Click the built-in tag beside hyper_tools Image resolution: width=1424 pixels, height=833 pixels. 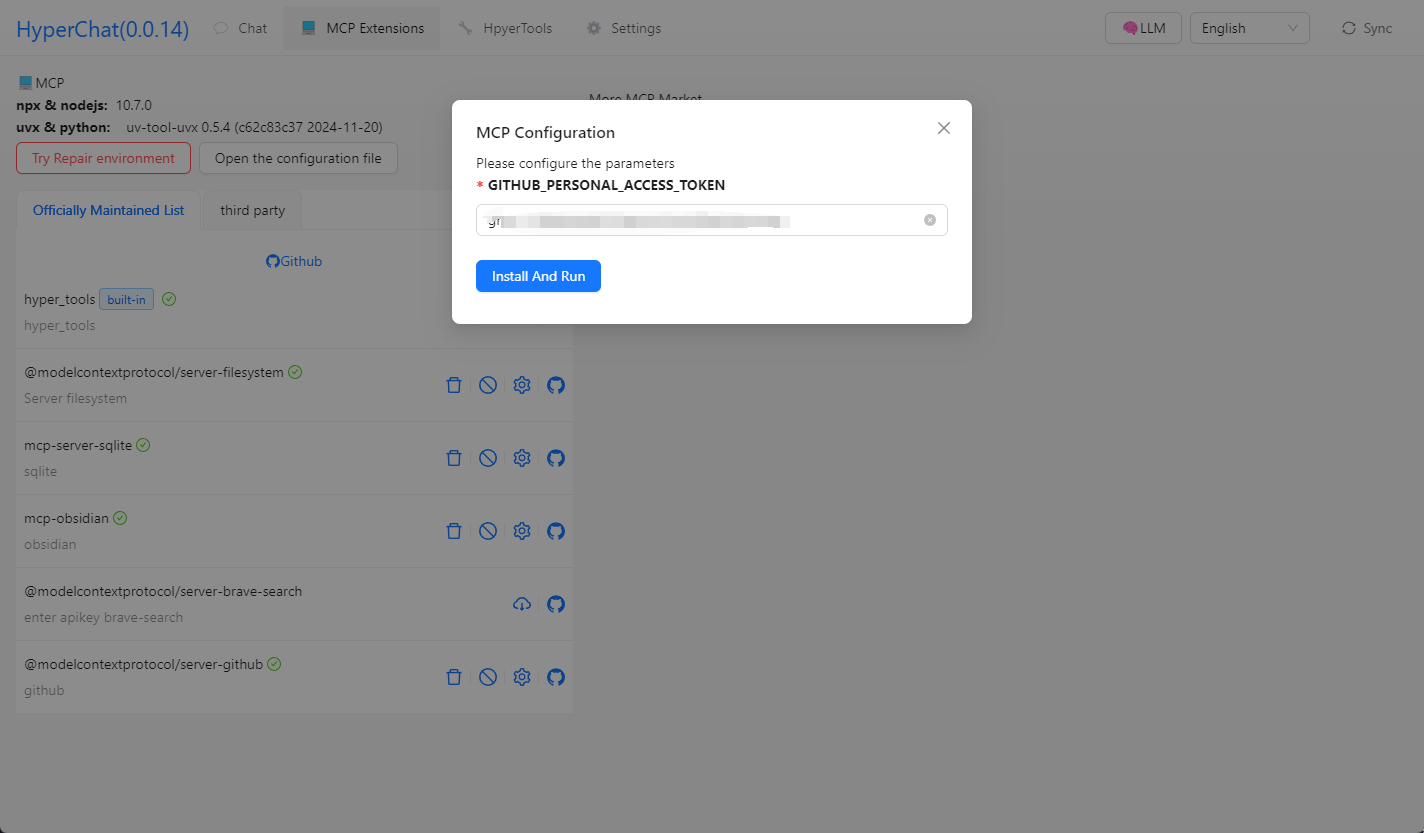126,299
